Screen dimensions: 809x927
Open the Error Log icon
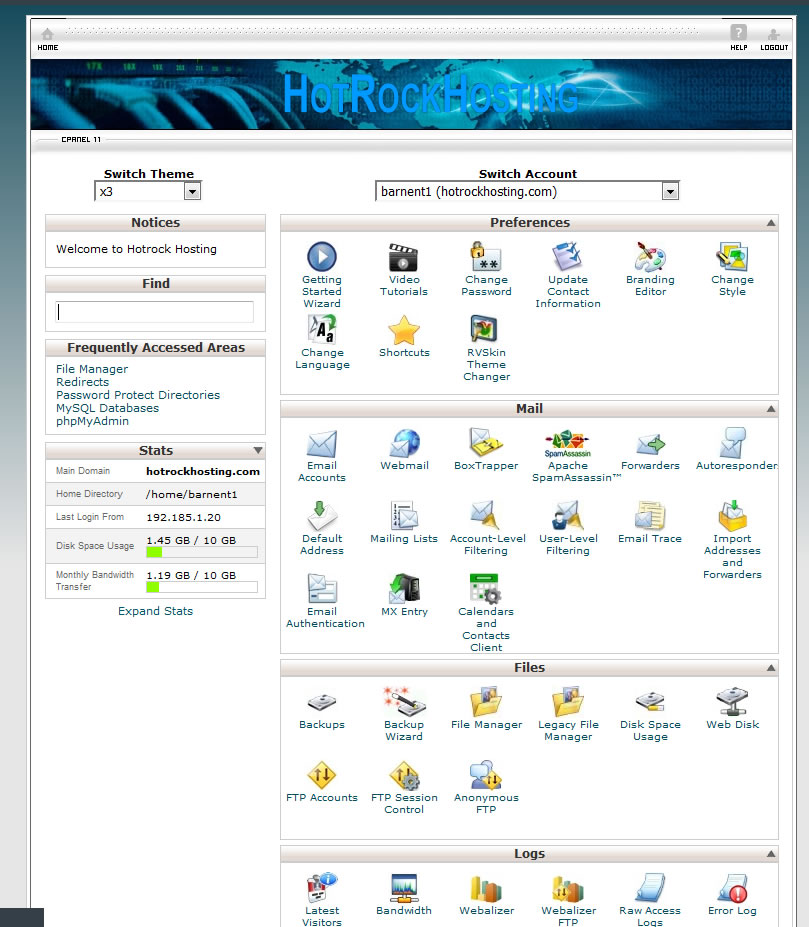pyautogui.click(x=732, y=888)
